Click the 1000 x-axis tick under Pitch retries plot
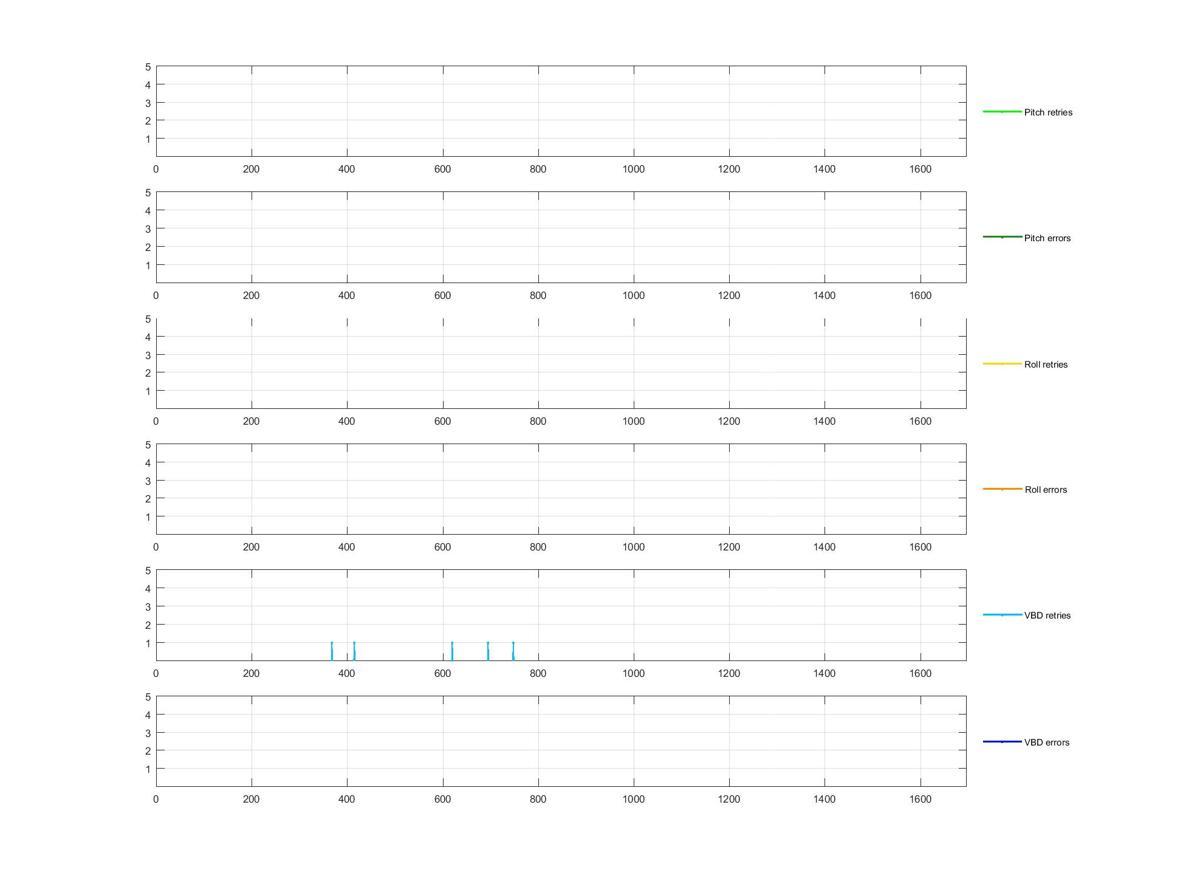Image resolution: width=1200 pixels, height=885 pixels. (633, 170)
